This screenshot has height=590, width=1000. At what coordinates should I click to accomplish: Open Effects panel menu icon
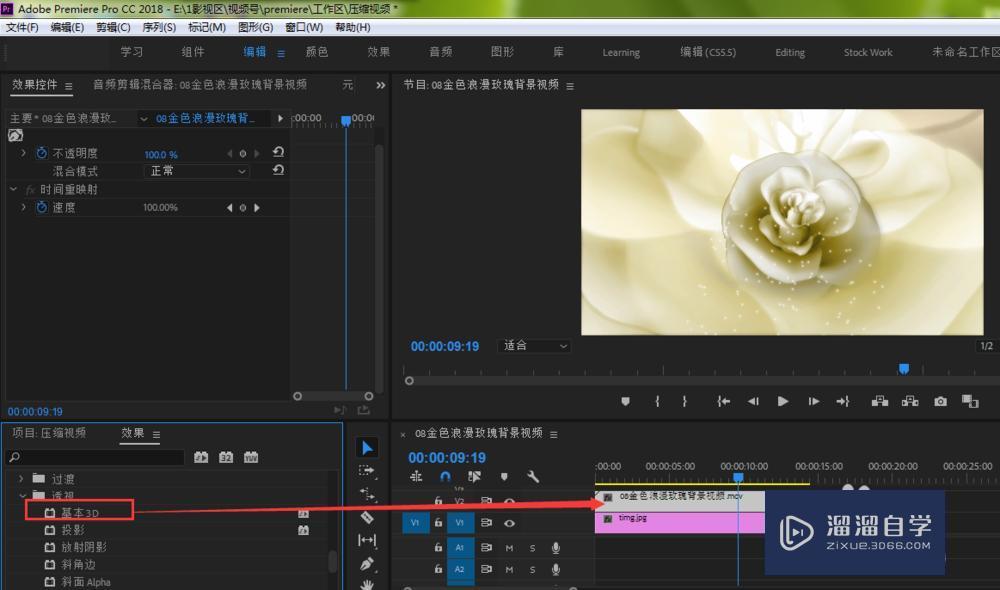pyautogui.click(x=156, y=434)
